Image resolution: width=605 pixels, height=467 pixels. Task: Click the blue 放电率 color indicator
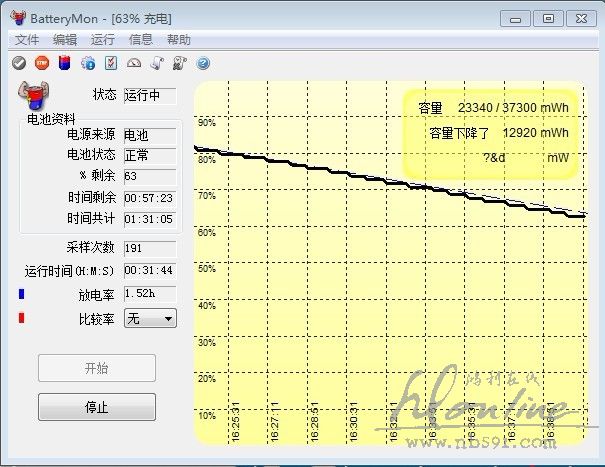coord(22,294)
